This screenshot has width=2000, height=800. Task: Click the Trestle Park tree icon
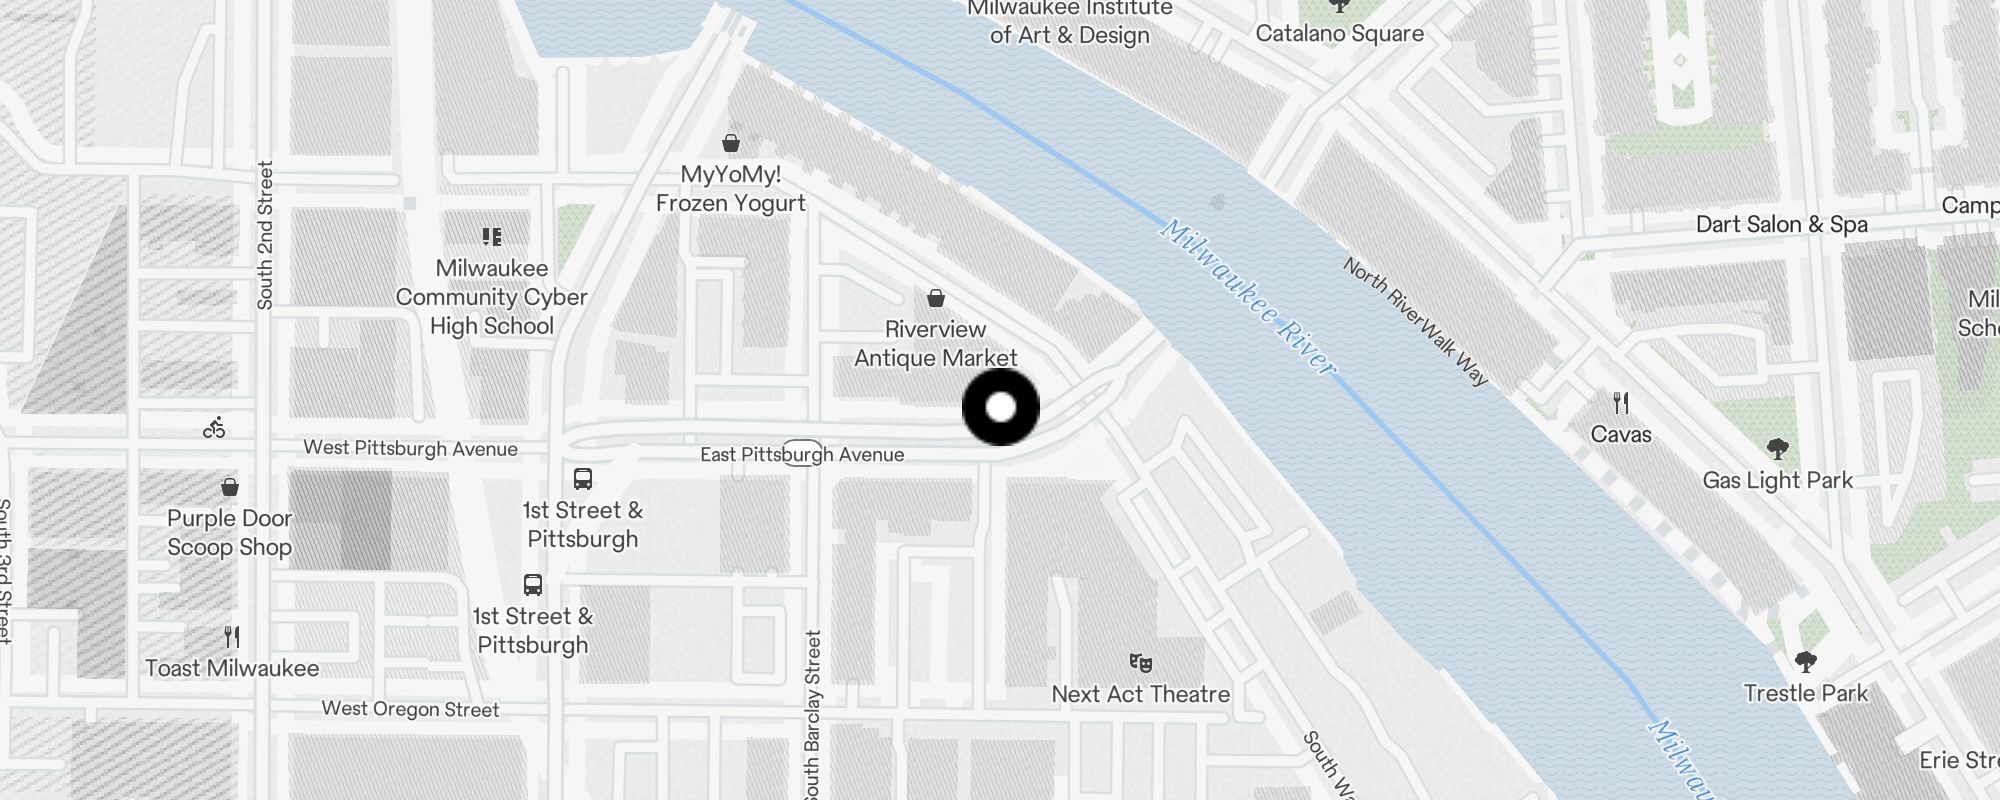(x=1806, y=662)
